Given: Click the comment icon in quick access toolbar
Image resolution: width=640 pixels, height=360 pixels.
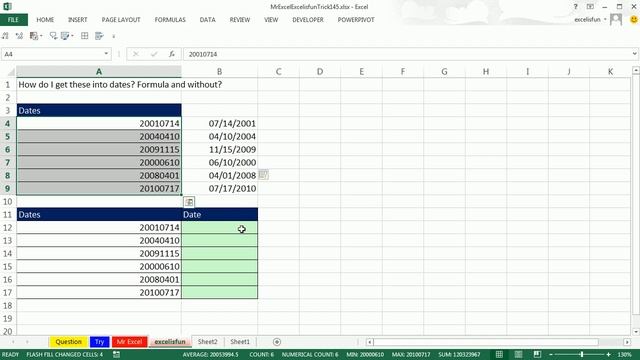Looking at the screenshot, I should [x=53, y=36].
